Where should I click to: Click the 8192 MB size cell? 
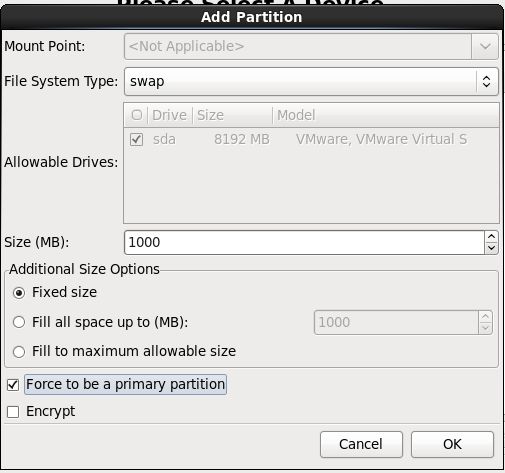[242, 139]
